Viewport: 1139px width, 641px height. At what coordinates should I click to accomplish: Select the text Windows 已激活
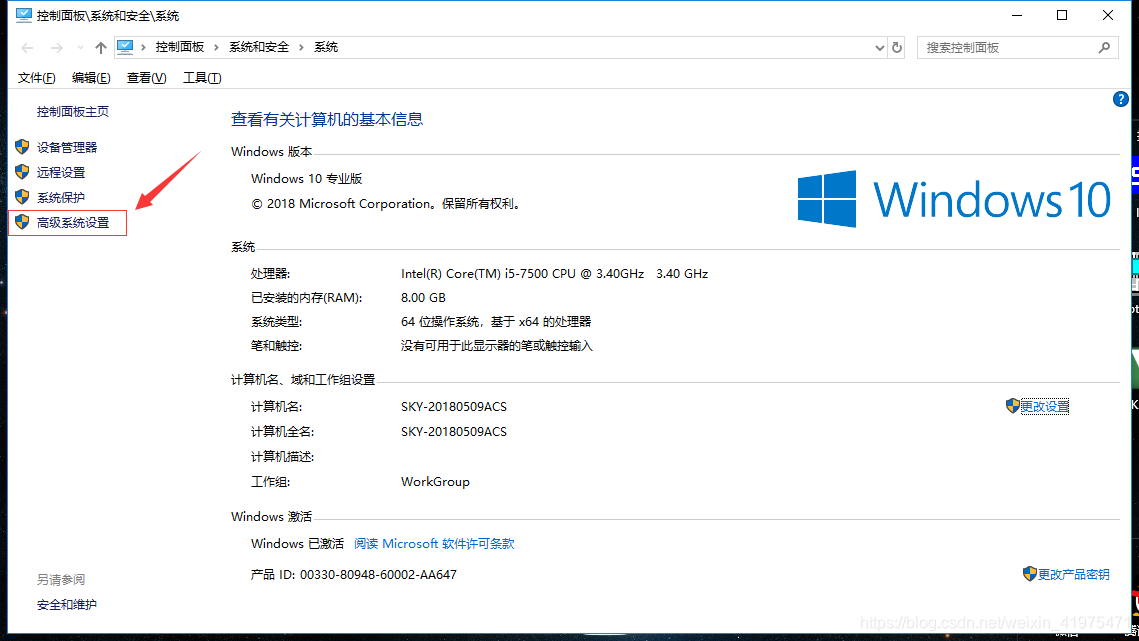coord(297,544)
